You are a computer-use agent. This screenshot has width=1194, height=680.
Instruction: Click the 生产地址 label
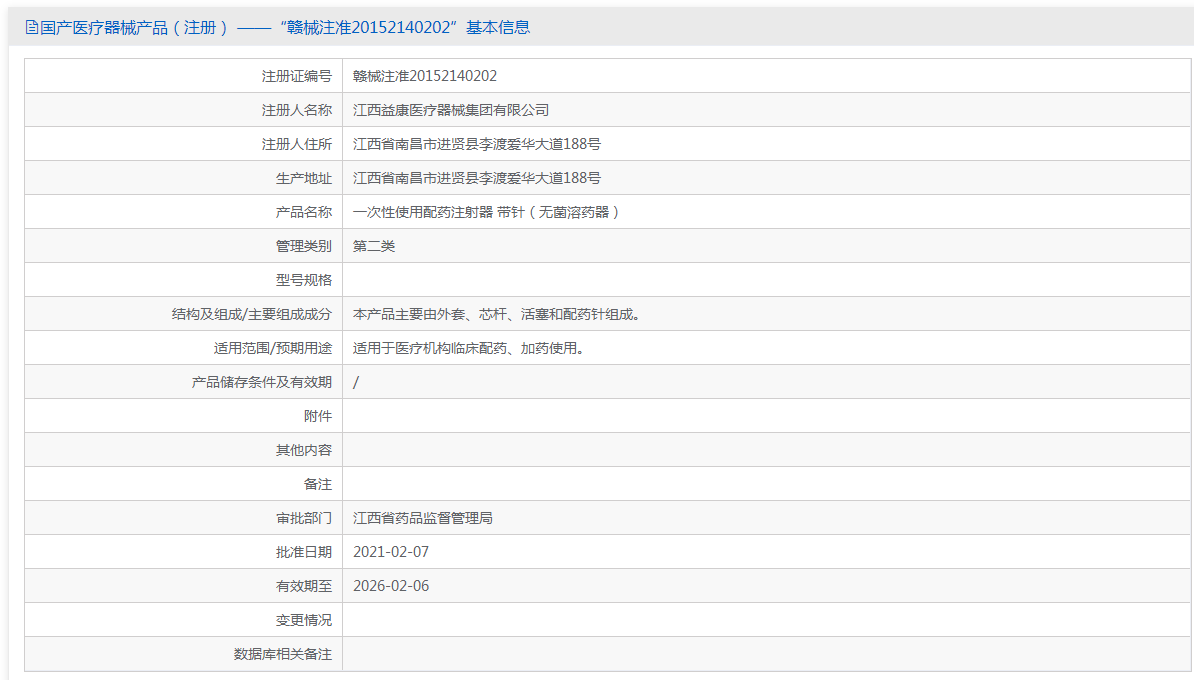(x=304, y=178)
